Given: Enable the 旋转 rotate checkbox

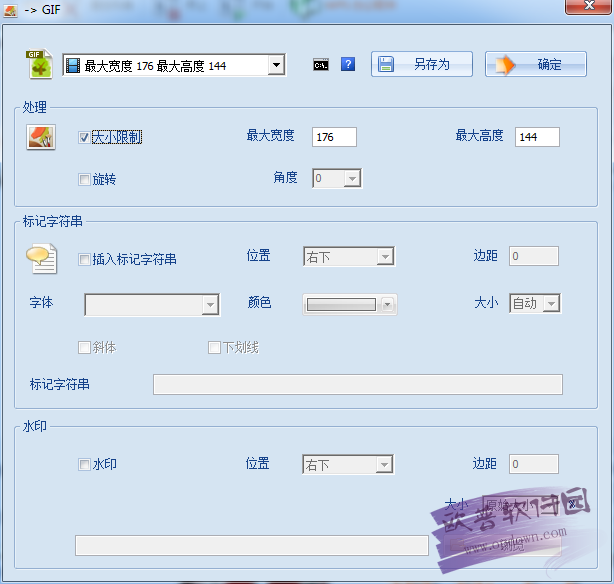Looking at the screenshot, I should point(84,180).
